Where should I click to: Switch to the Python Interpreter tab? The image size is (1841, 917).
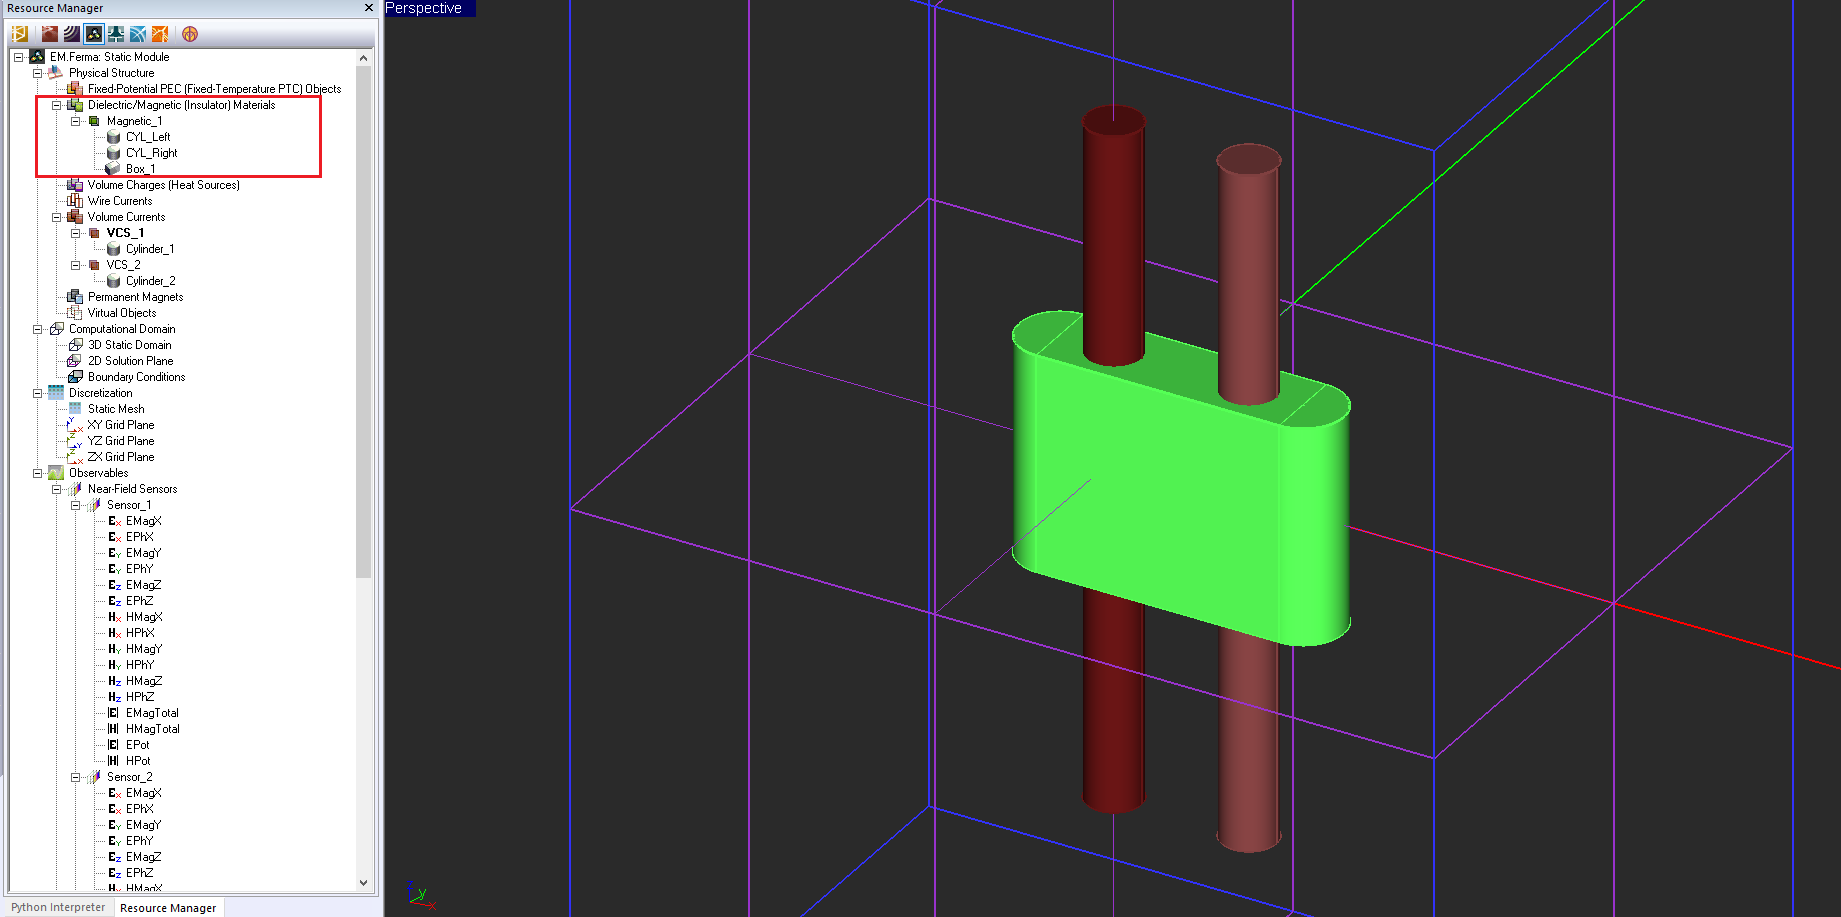pyautogui.click(x=58, y=908)
